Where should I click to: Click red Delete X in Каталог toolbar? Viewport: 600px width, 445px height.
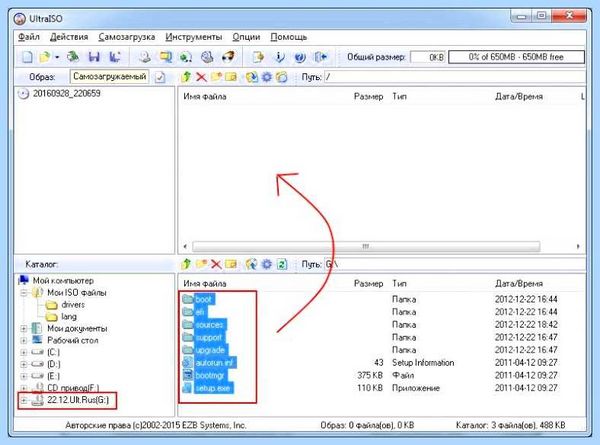[x=216, y=264]
